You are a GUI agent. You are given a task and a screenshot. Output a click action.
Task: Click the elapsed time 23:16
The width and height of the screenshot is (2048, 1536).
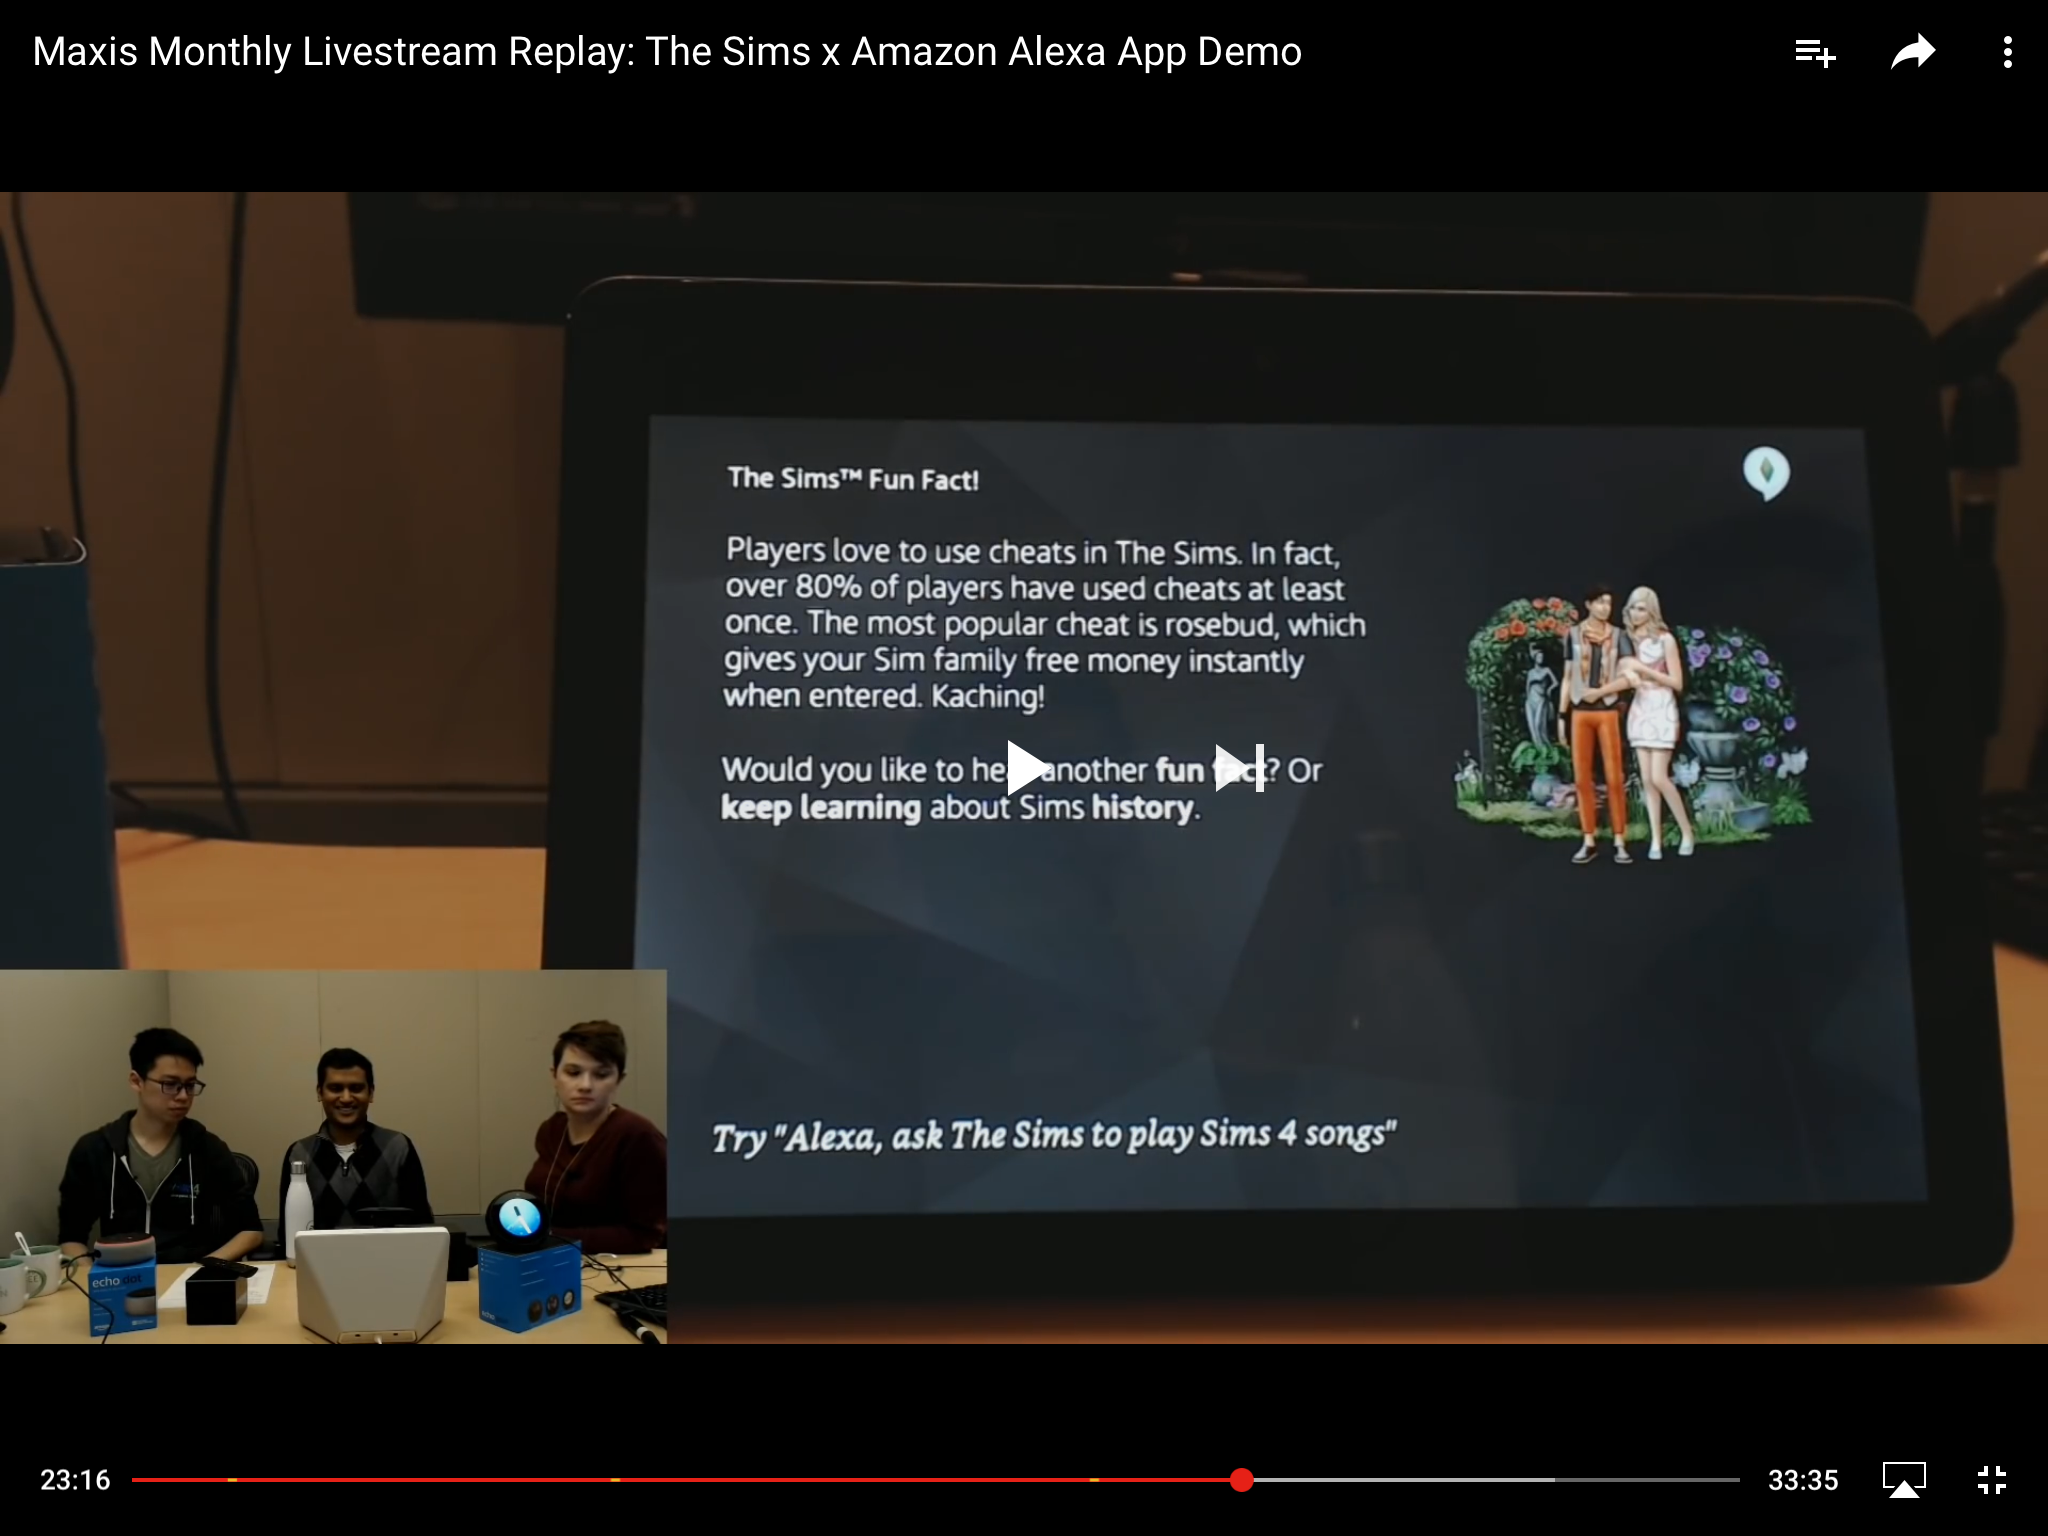click(x=75, y=1480)
